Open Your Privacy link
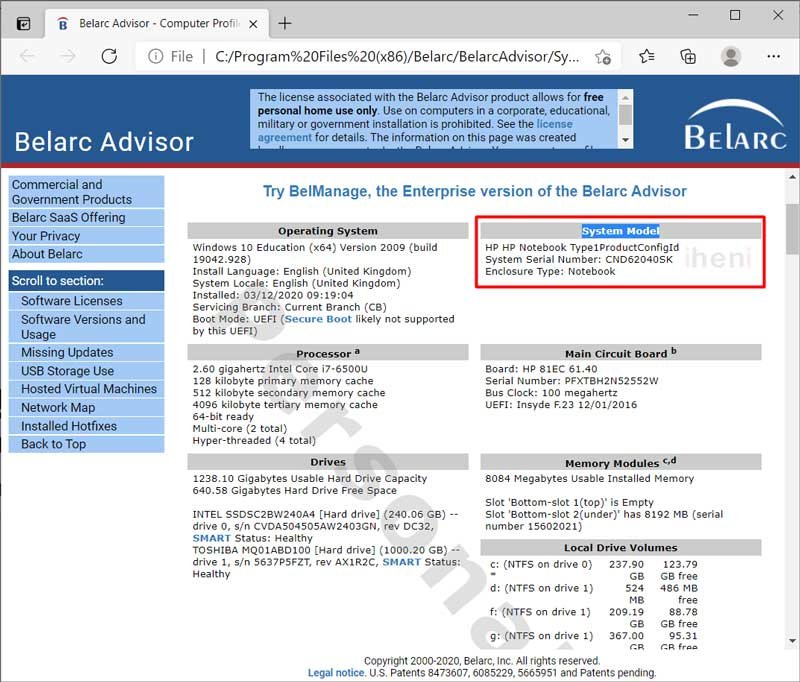The image size is (800, 682). 86,236
